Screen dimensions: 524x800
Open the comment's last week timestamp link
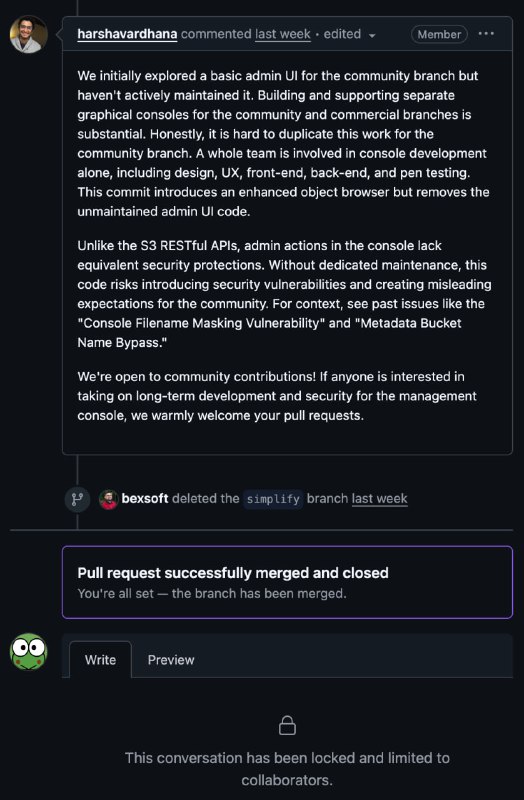point(283,34)
